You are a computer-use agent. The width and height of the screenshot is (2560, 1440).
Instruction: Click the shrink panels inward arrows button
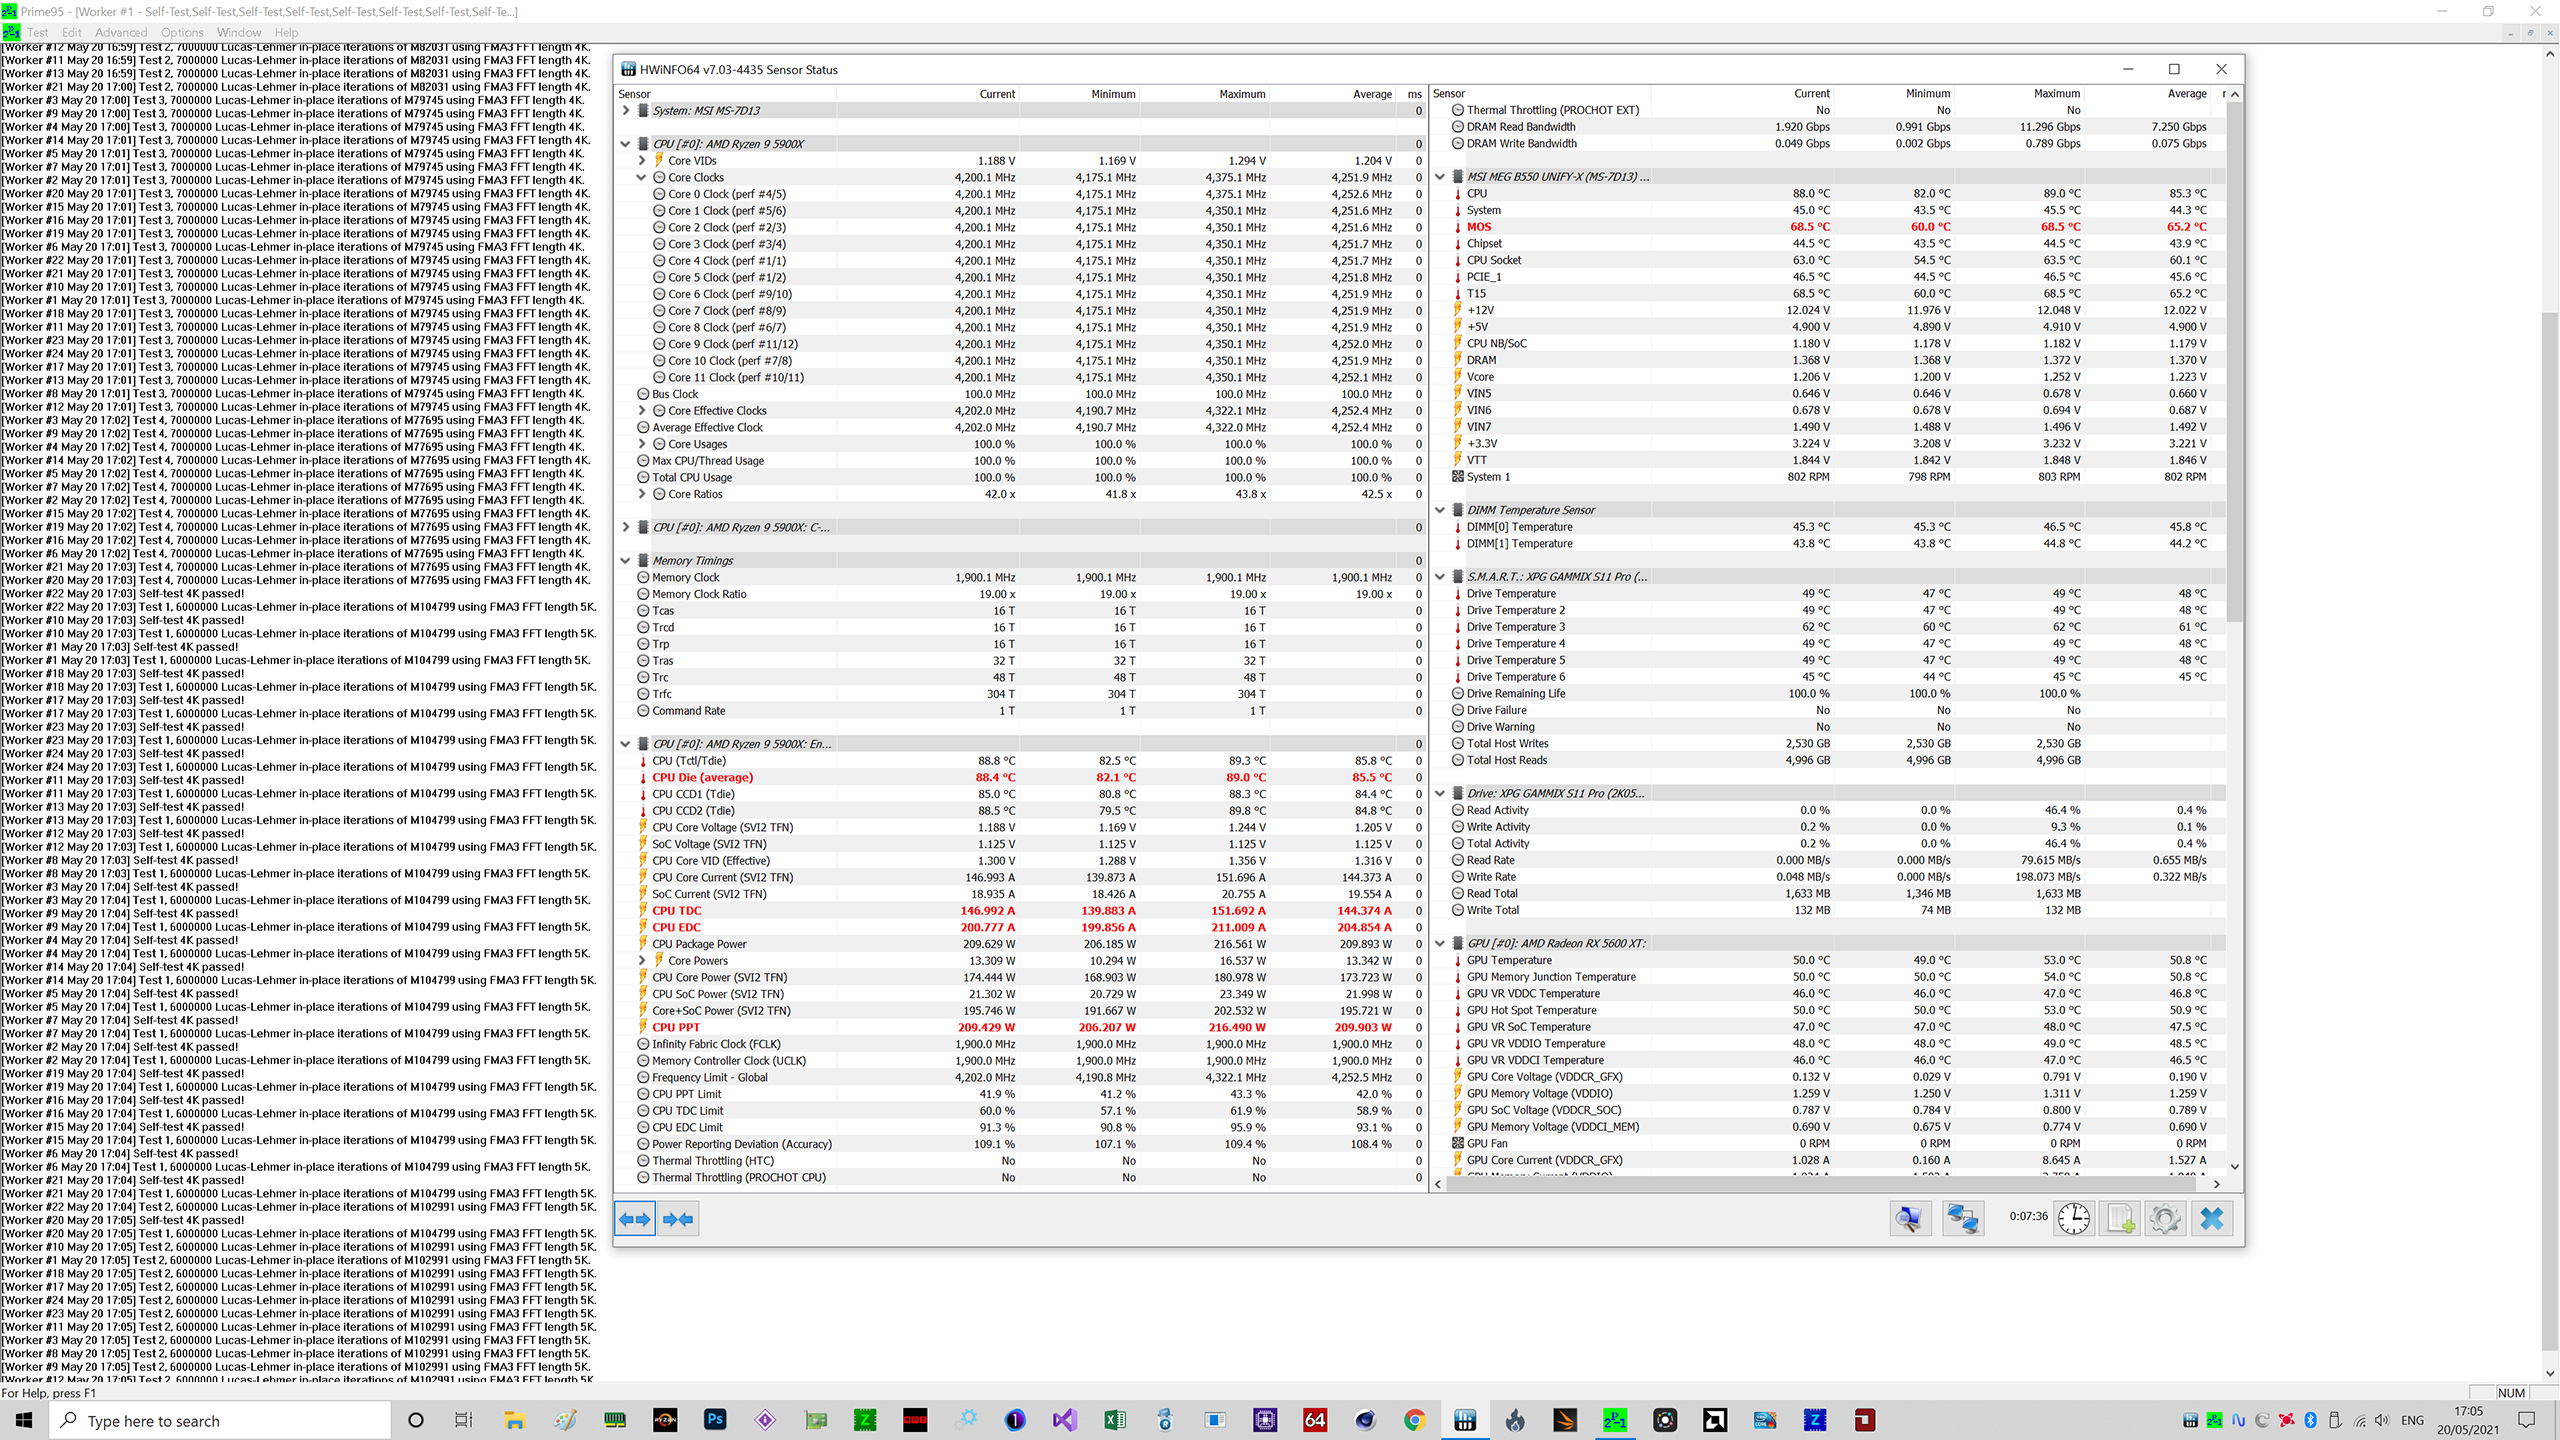[678, 1219]
